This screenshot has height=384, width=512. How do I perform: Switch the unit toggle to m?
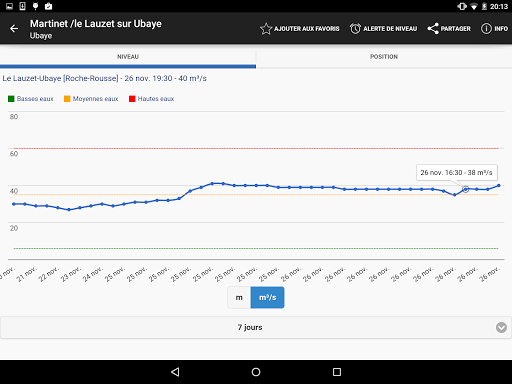point(239,297)
